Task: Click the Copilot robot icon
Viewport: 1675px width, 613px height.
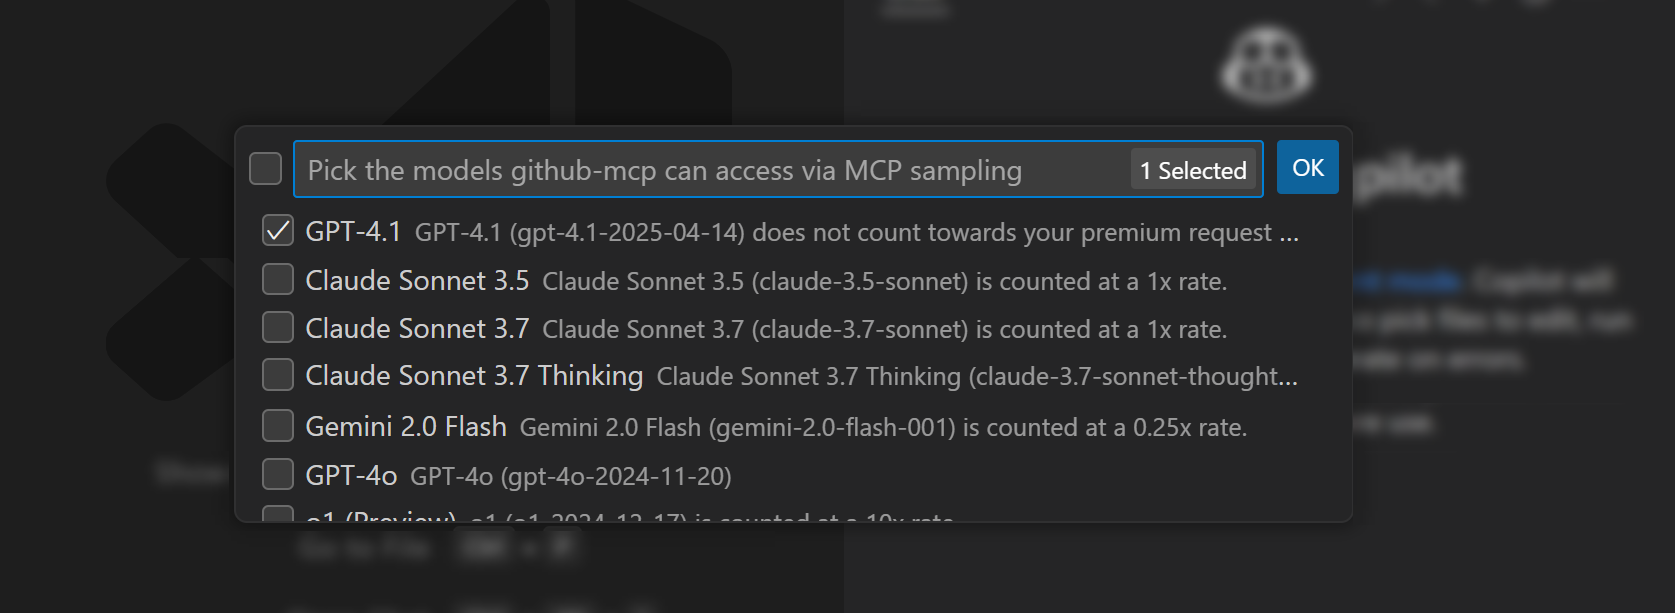Action: click(x=1264, y=62)
